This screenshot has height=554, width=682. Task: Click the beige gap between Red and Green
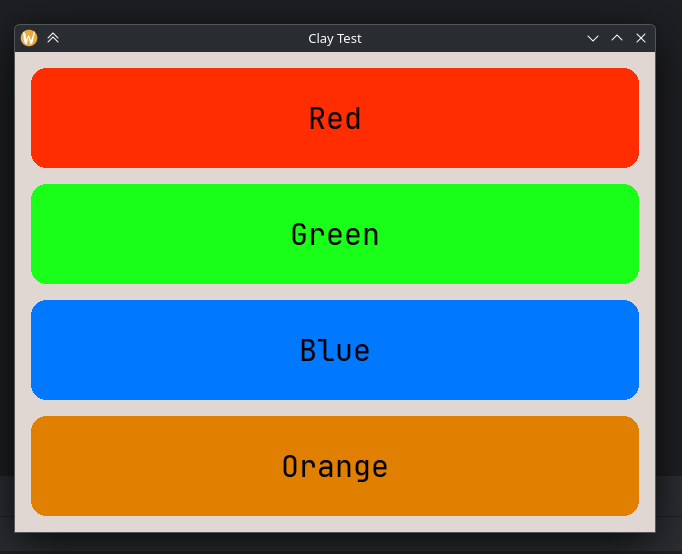click(335, 176)
